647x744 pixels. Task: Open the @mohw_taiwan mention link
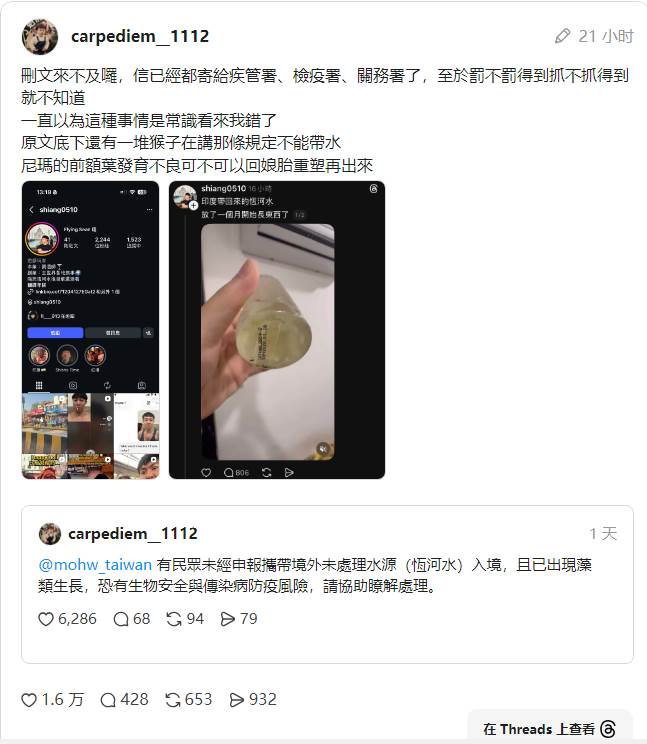pyautogui.click(x=95, y=565)
